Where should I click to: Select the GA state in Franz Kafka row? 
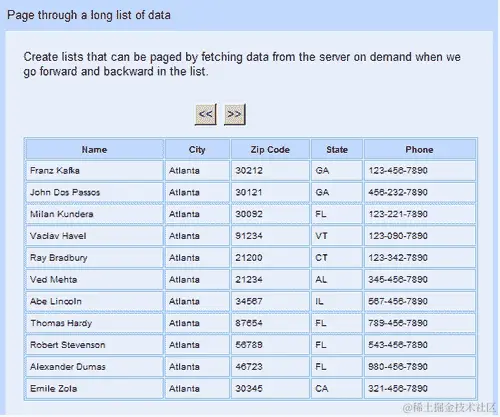coord(337,171)
